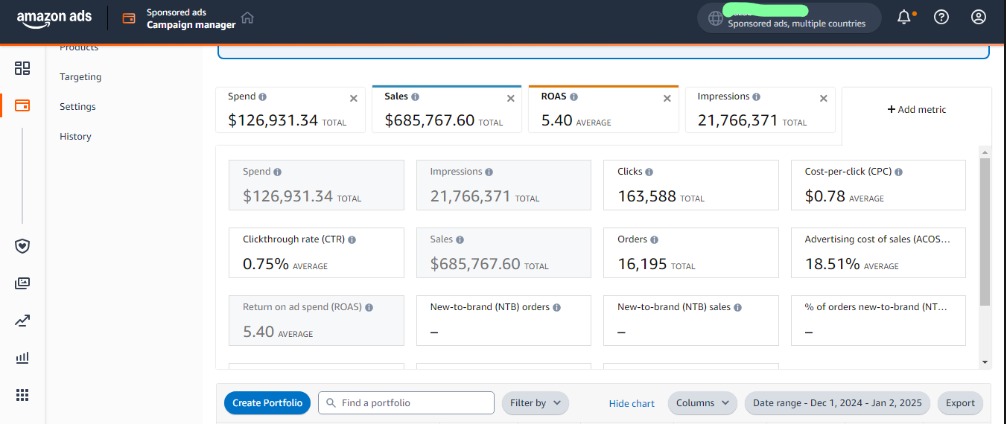This screenshot has width=1006, height=424.
Task: Open History in the left menu
Action: click(75, 136)
